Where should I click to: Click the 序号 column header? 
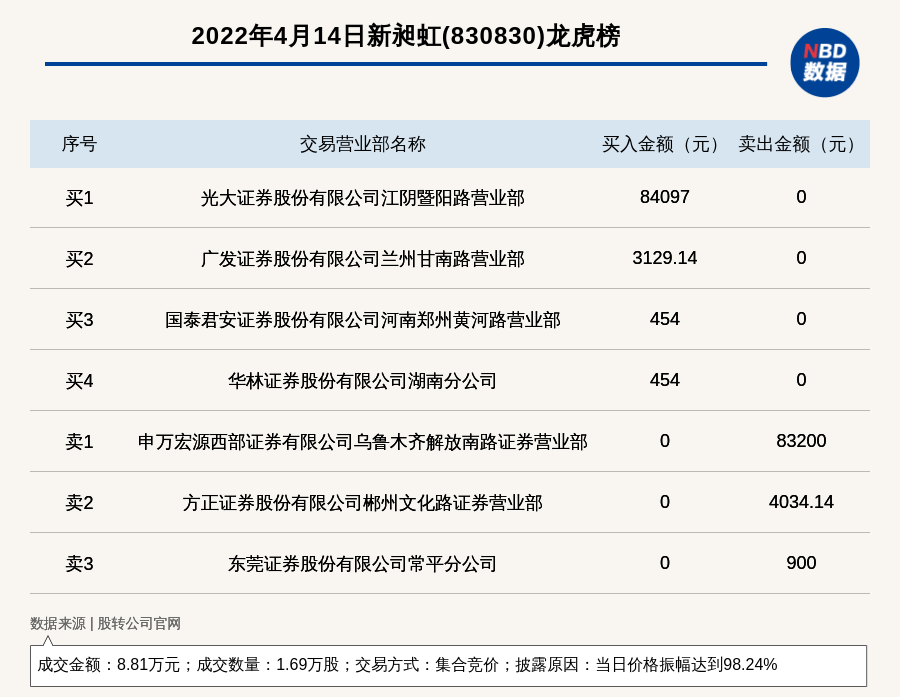[79, 144]
